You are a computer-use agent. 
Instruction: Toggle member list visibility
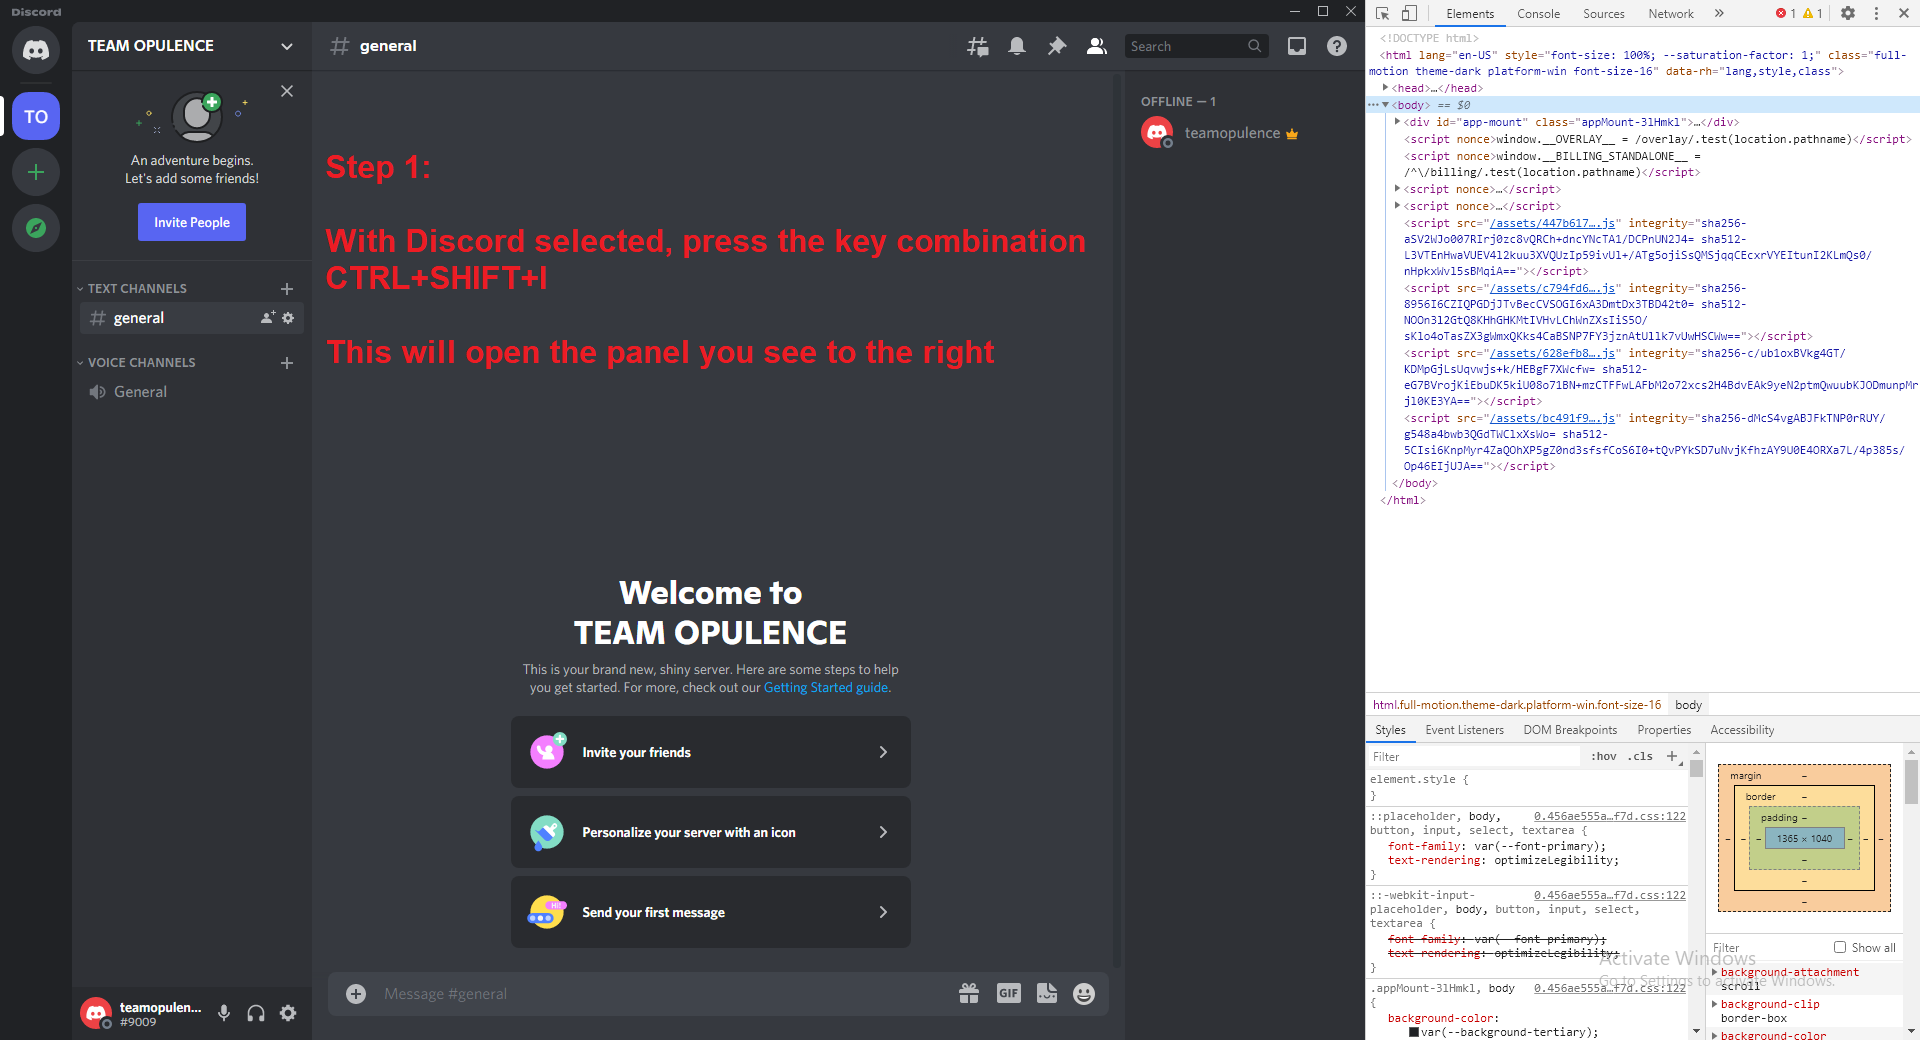click(1097, 46)
